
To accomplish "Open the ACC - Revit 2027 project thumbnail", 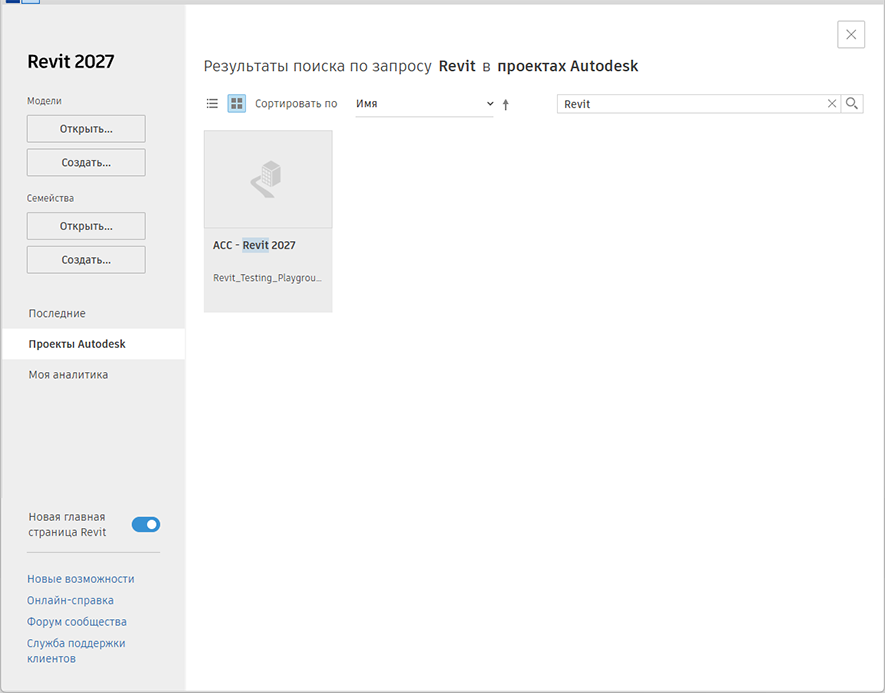I will (268, 179).
